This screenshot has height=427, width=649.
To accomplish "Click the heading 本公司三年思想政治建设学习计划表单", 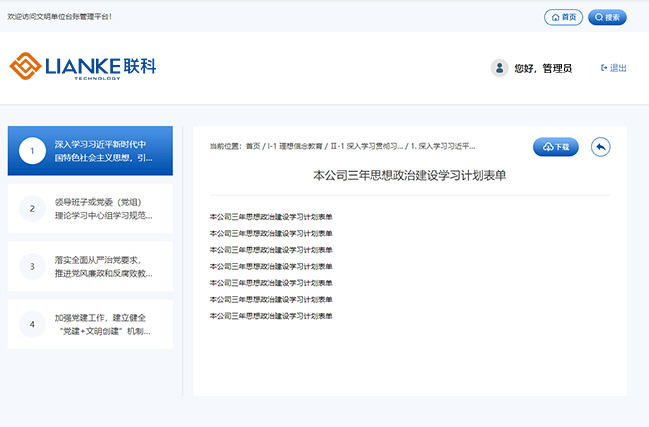I will click(x=409, y=175).
